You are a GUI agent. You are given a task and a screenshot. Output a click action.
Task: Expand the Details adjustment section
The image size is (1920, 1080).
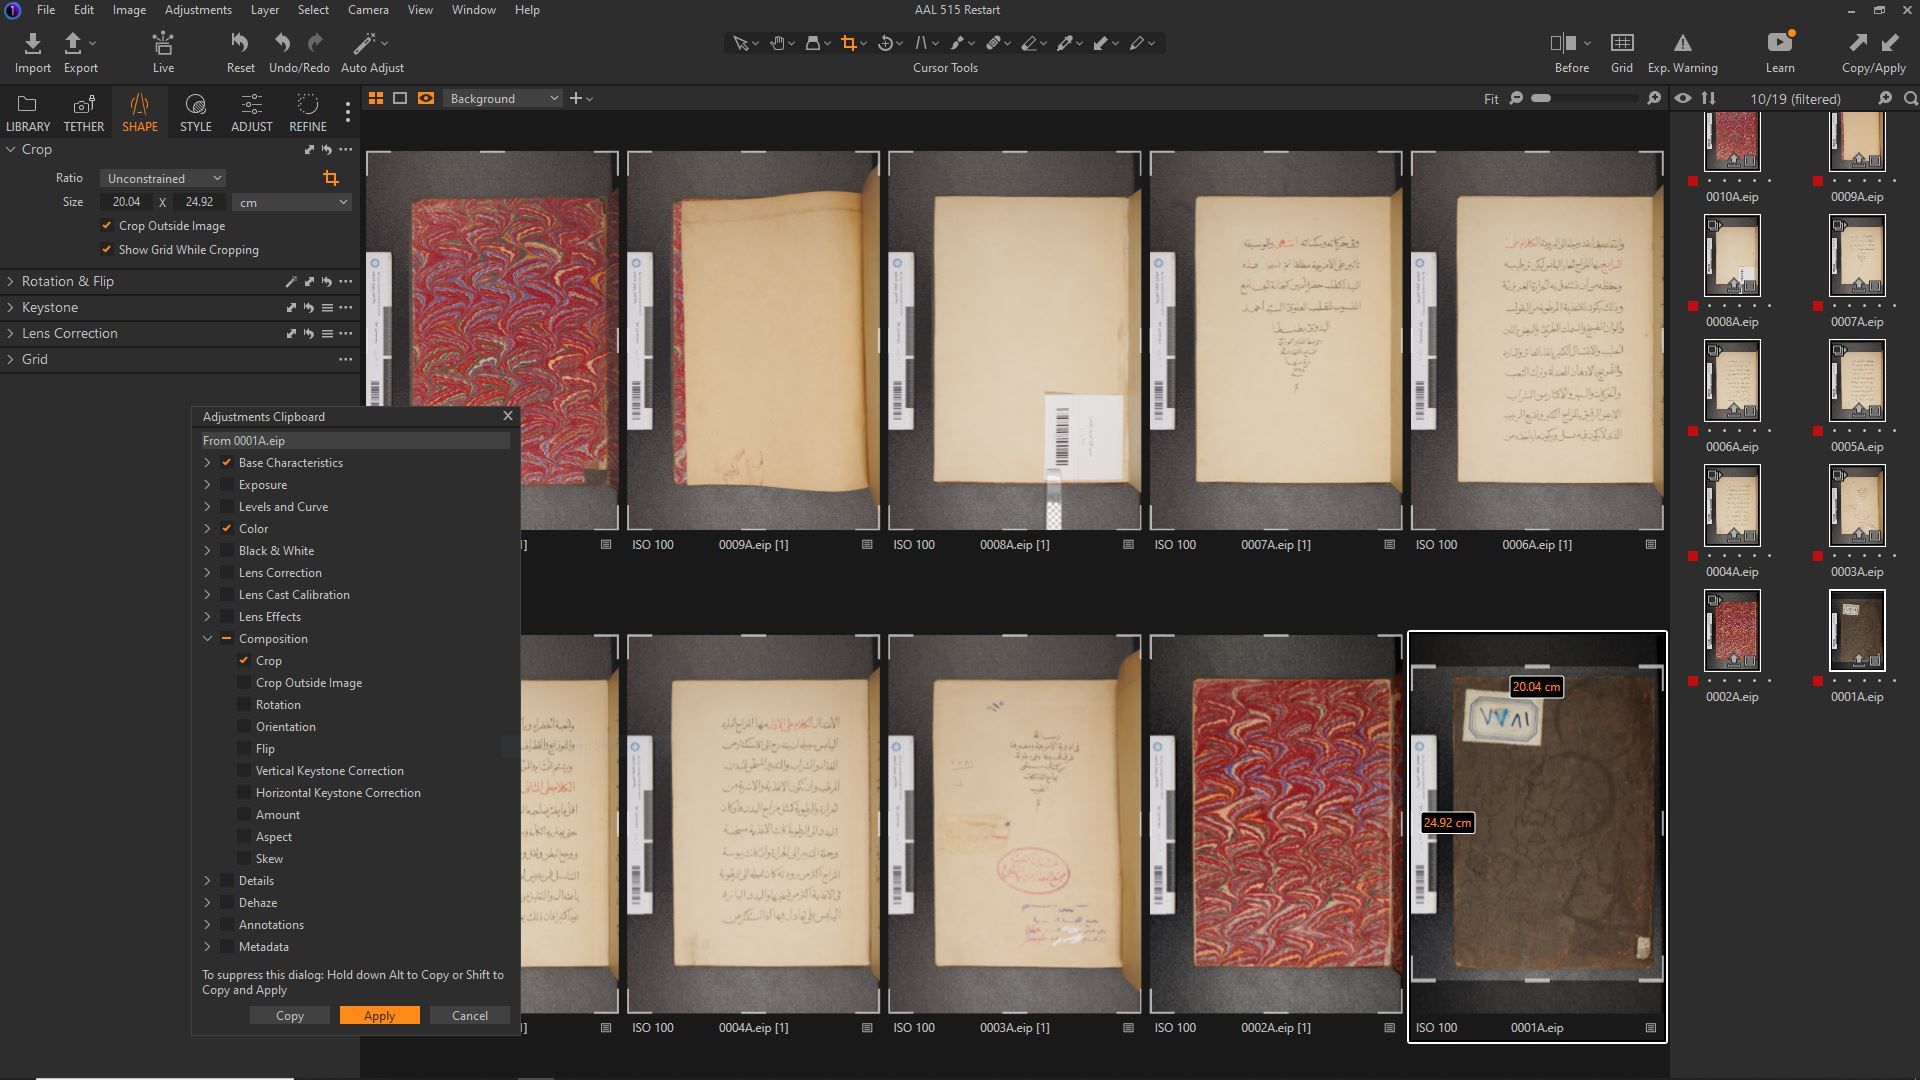point(207,880)
